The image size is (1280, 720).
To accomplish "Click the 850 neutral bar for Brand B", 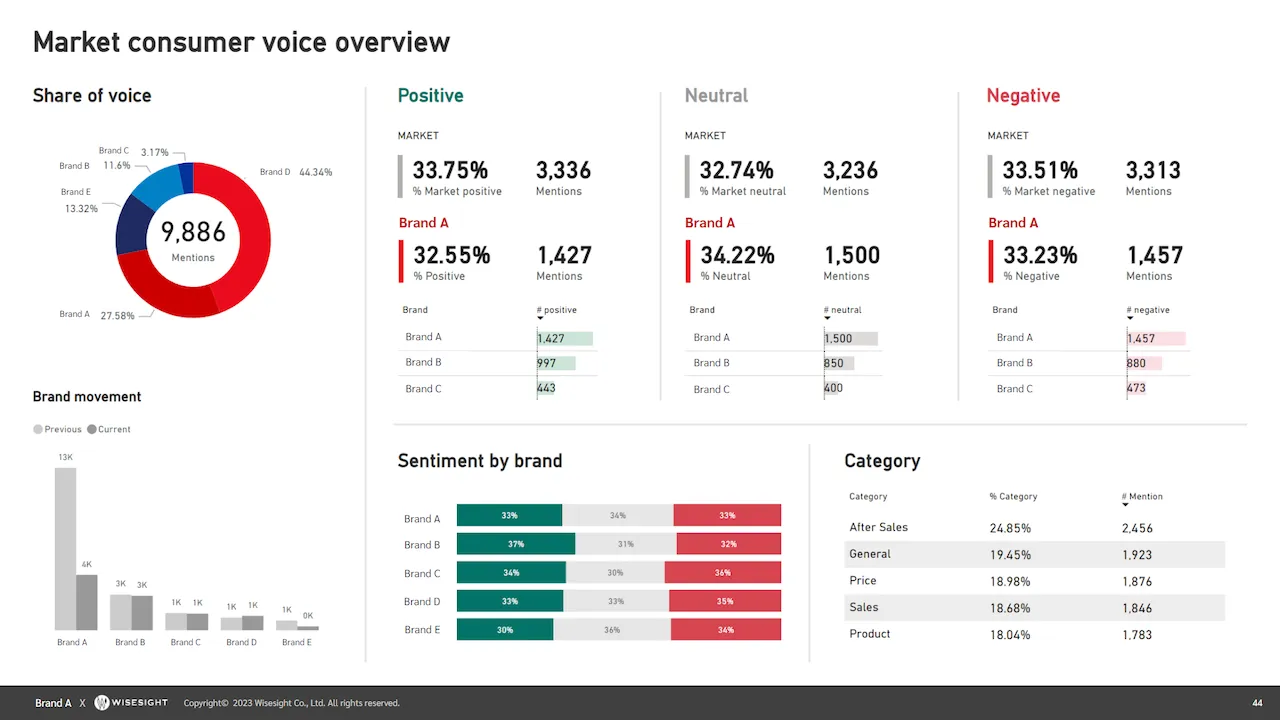I will click(839, 363).
